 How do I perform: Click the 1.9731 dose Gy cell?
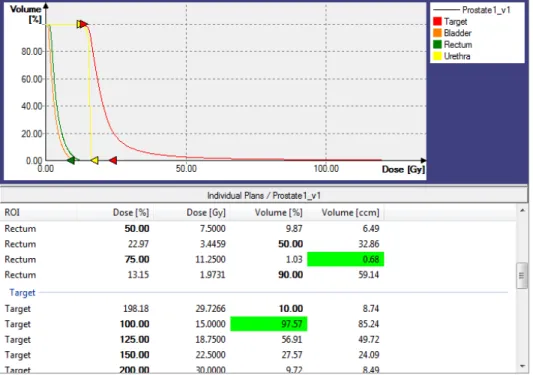[x=213, y=275]
